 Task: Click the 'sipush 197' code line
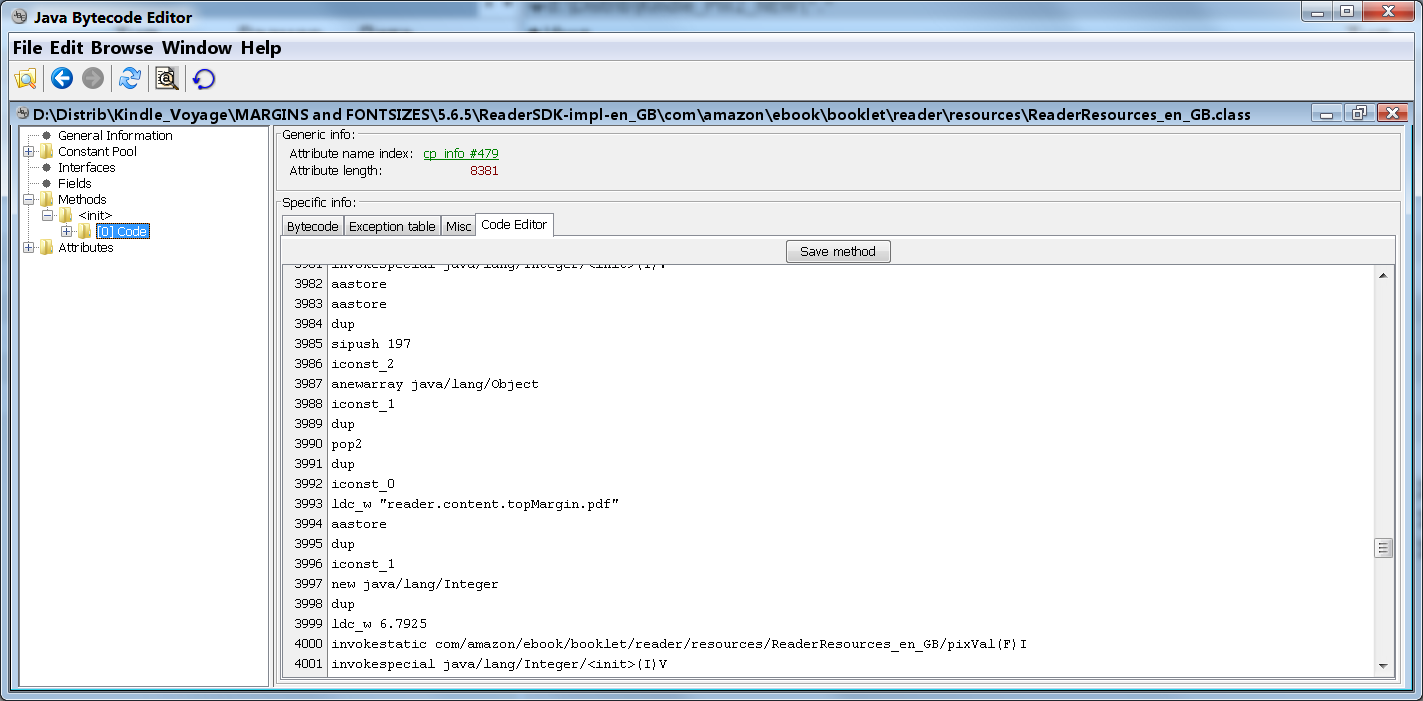371,344
